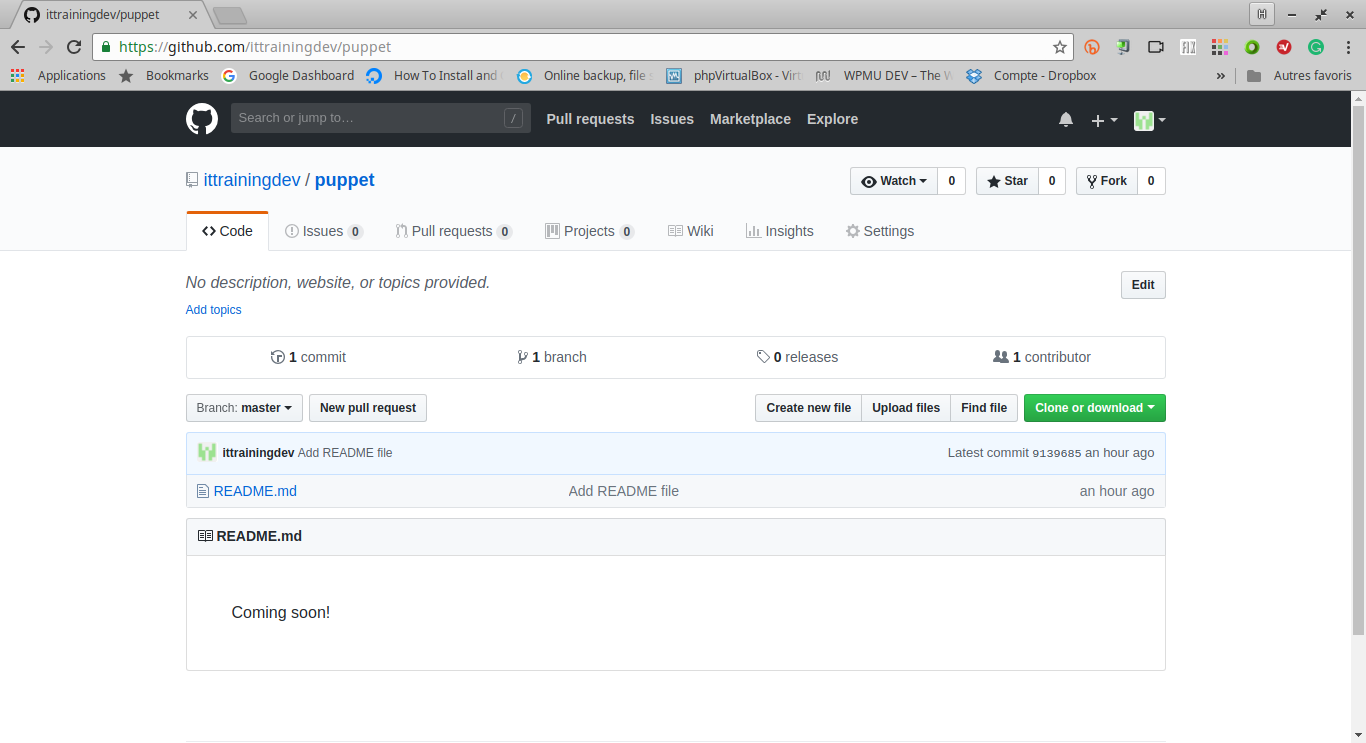Reload the page

74,47
